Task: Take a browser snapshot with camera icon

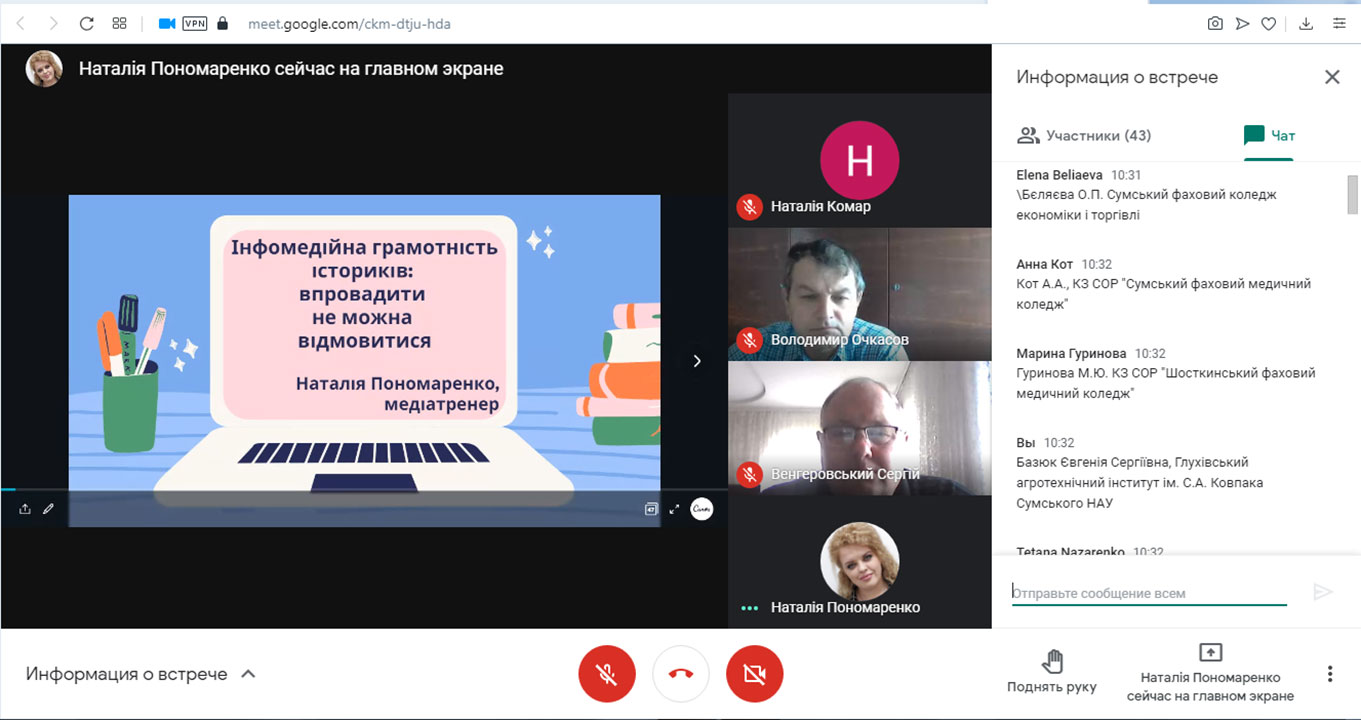Action: coord(1215,24)
